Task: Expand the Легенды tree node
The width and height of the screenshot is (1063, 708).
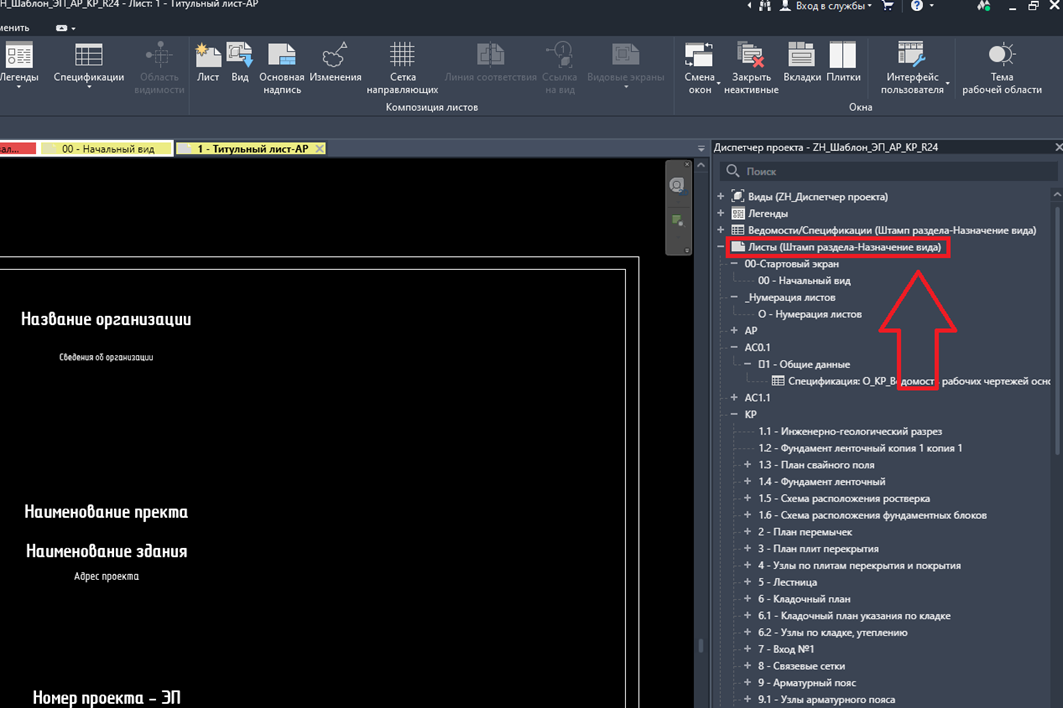Action: [721, 214]
